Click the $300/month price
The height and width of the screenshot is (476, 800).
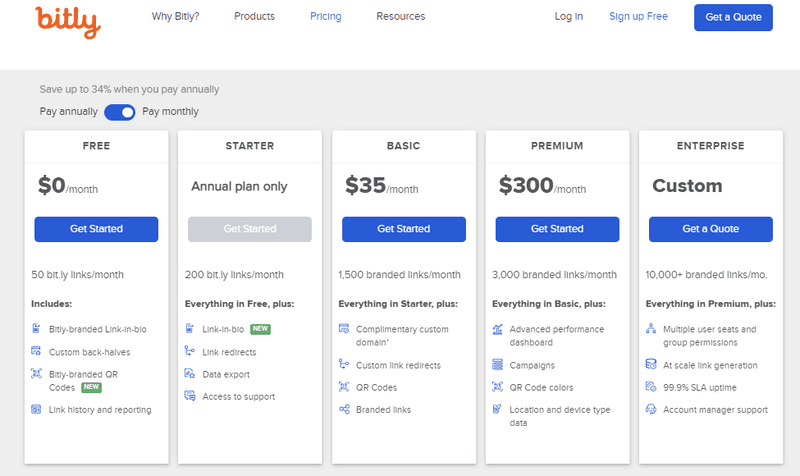point(542,186)
